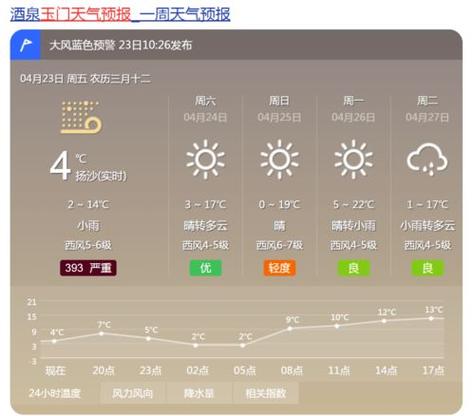Click the 扬沙(实时) condition text

tap(101, 176)
